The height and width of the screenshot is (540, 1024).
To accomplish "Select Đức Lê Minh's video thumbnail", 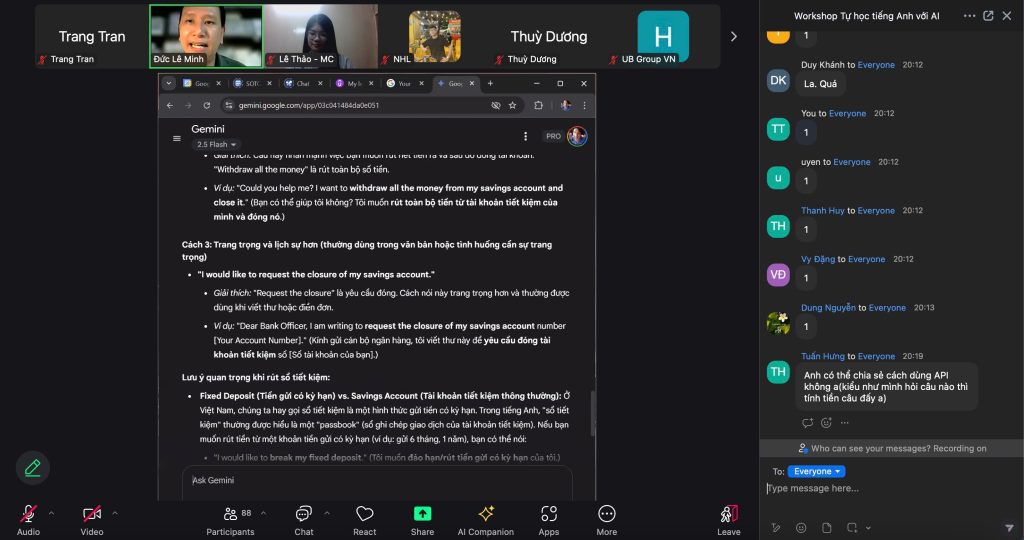I will pyautogui.click(x=206, y=36).
